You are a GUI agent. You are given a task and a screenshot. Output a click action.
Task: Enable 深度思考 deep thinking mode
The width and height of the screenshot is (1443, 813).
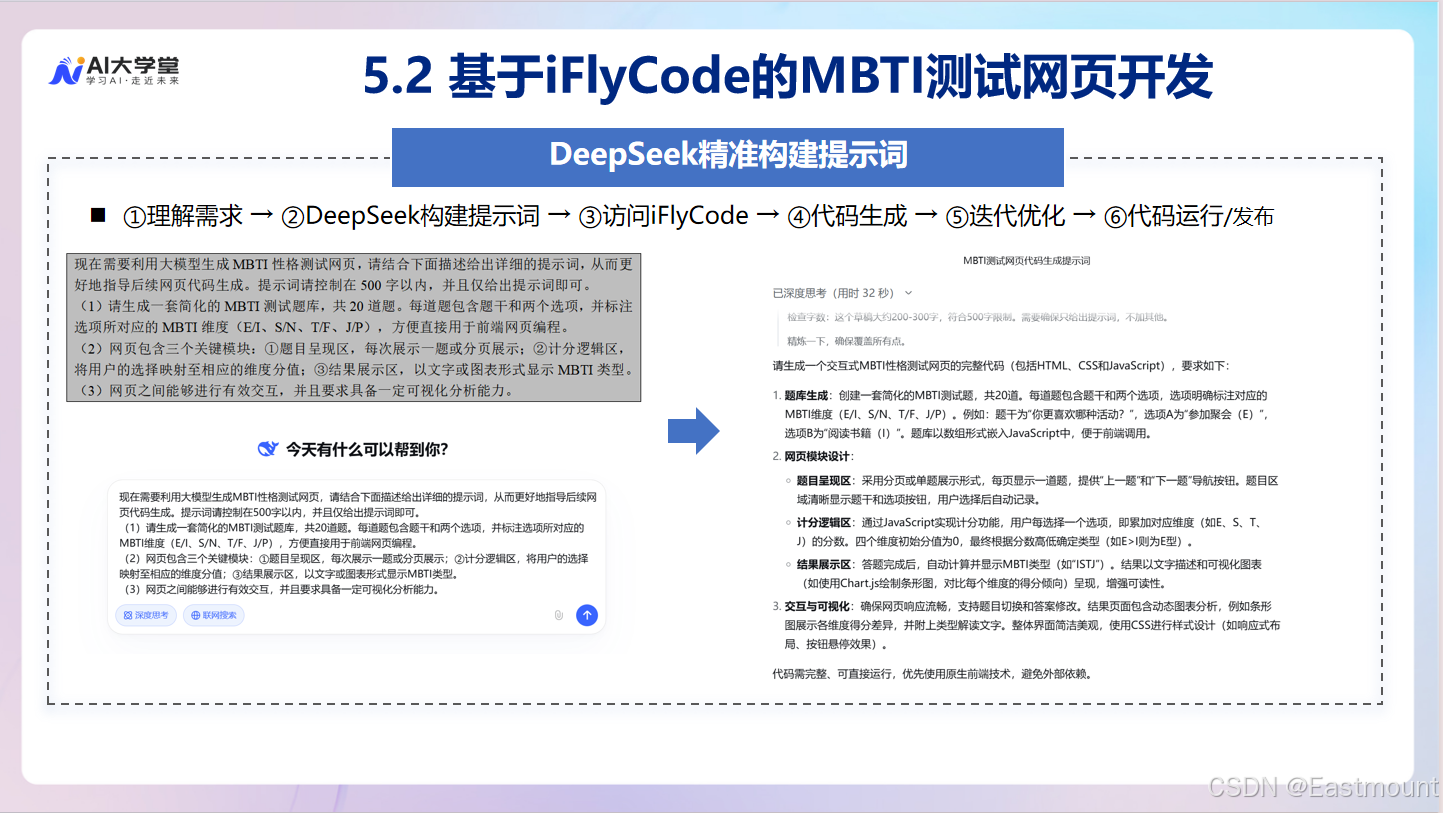(x=145, y=616)
